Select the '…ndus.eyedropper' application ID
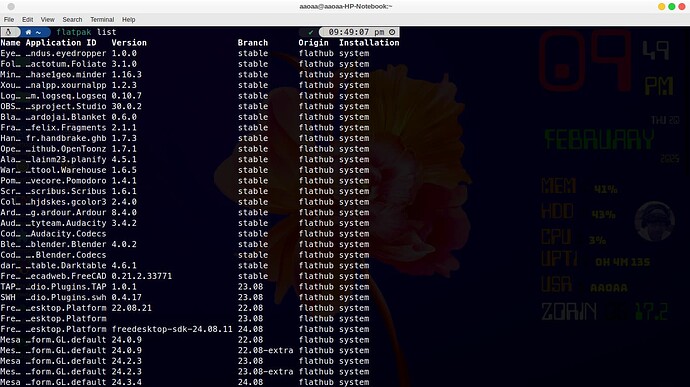690x387 pixels. [x=66, y=53]
